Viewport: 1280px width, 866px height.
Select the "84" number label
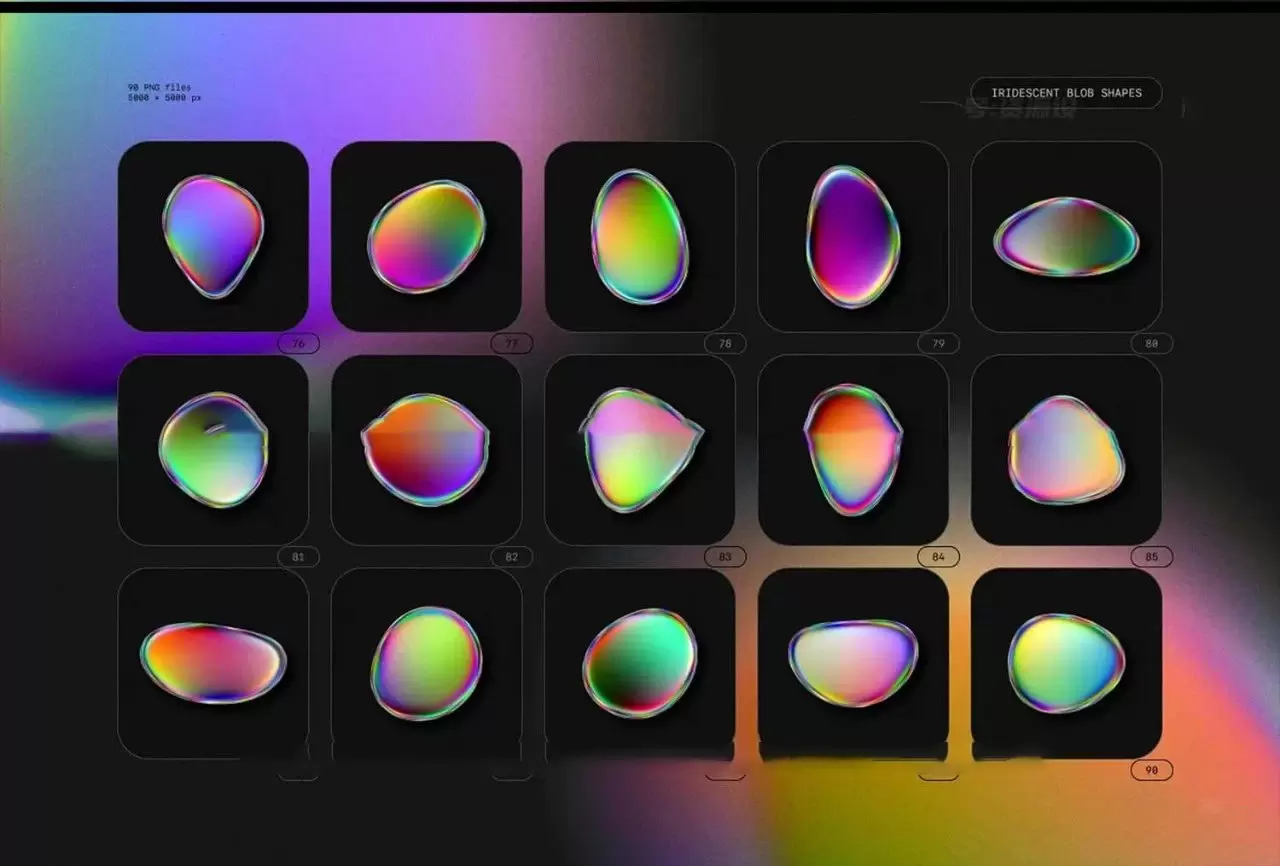[x=938, y=557]
